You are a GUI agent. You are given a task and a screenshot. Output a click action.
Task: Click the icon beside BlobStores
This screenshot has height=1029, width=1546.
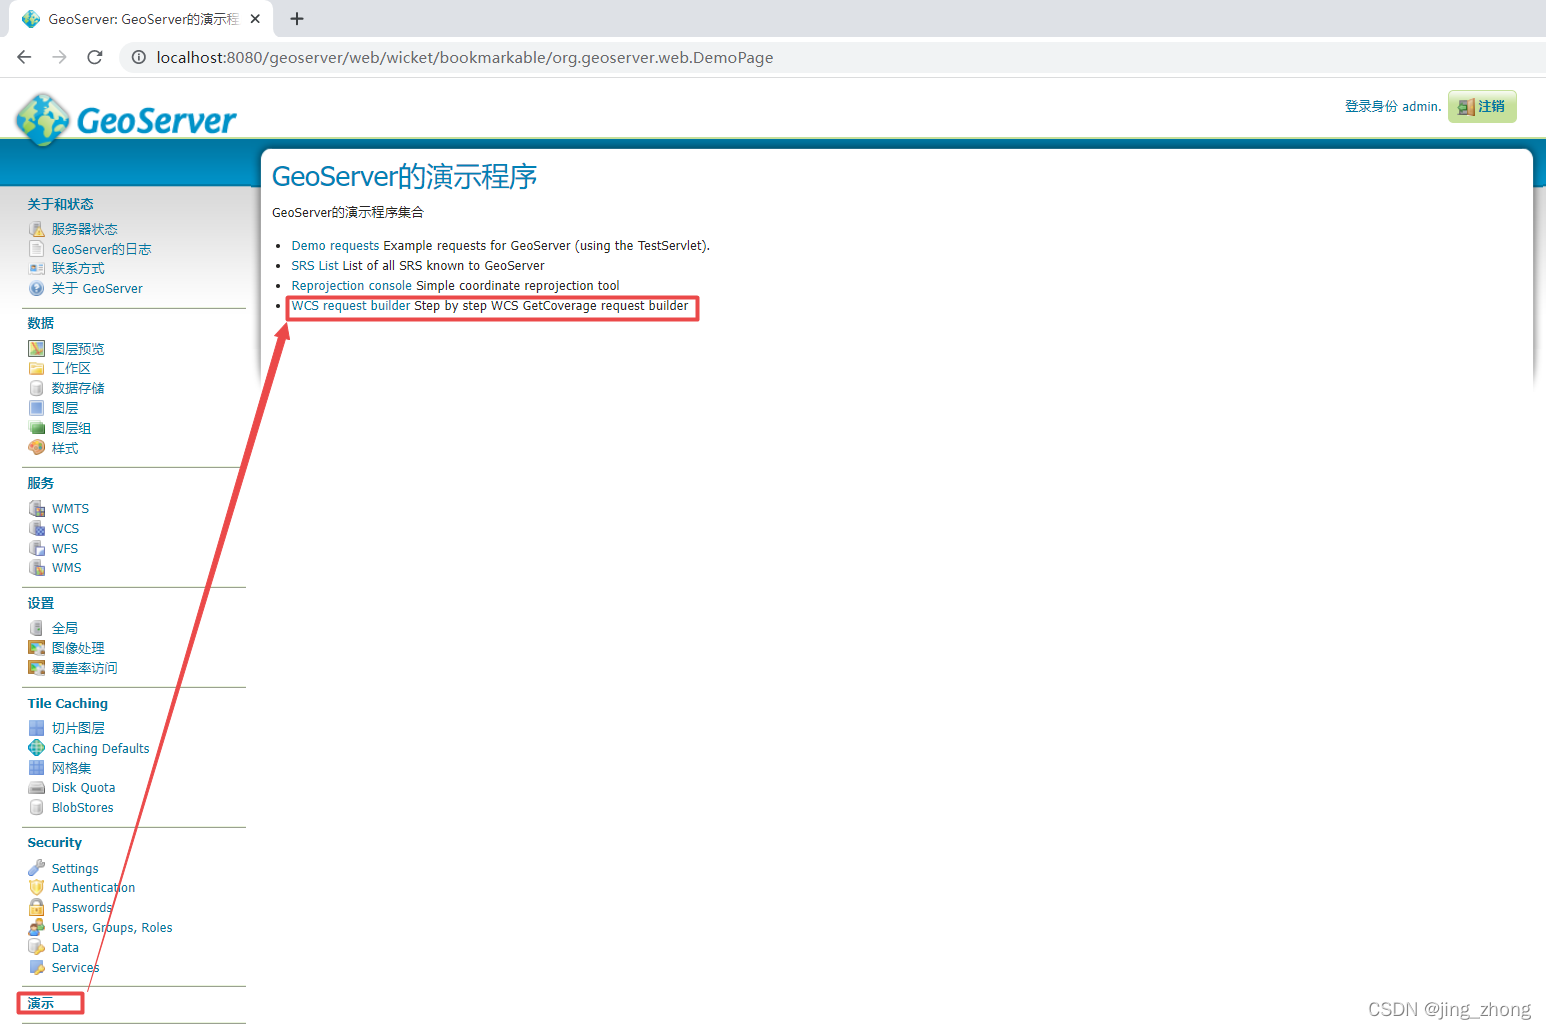37,807
